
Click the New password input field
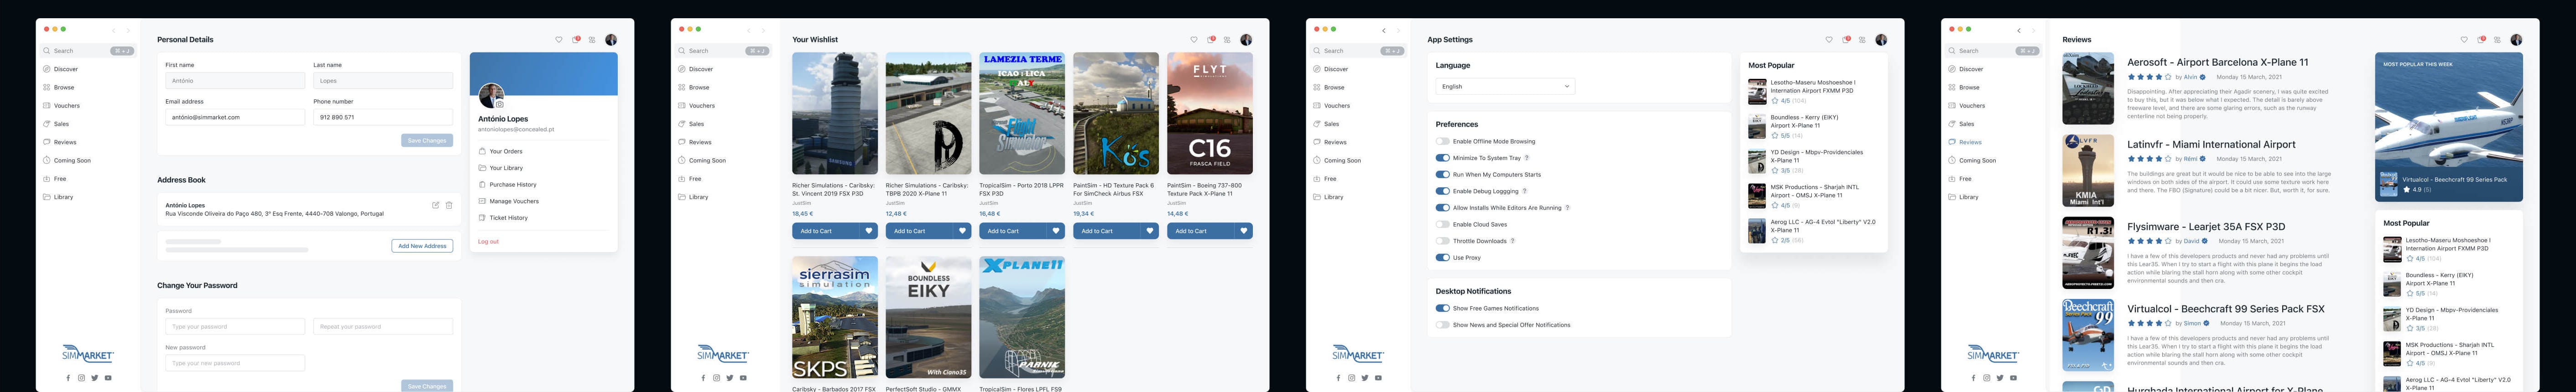point(235,363)
